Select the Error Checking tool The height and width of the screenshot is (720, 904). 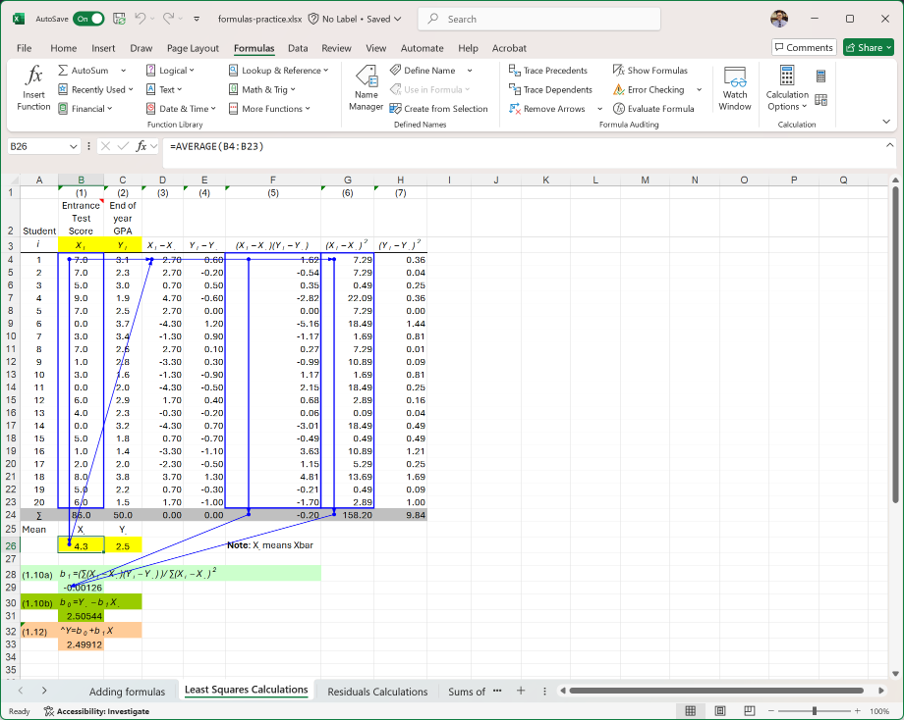click(x=650, y=89)
